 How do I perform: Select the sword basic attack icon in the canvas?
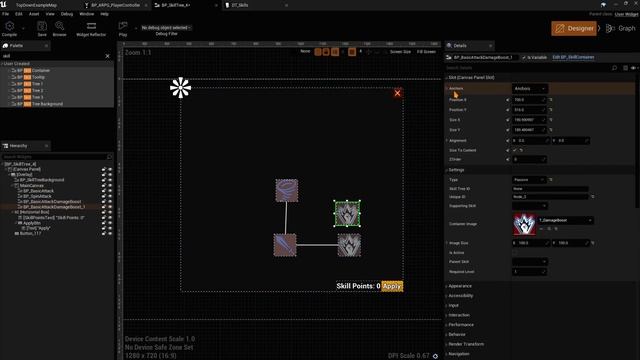[x=285, y=245]
